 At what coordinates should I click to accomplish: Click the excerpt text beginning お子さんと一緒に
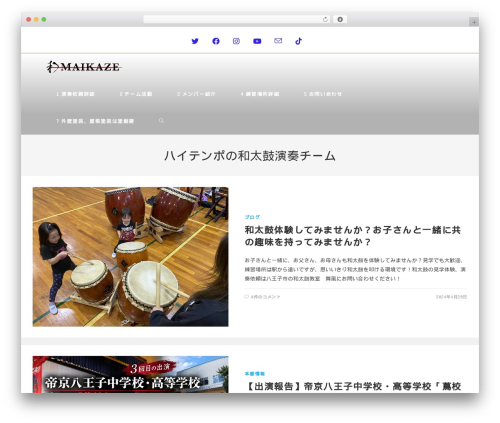click(x=355, y=269)
